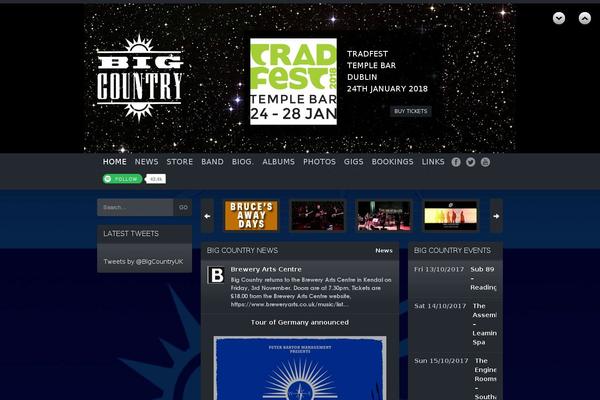Viewport: 600px width, 400px height.
Task: Open Tour of Germany announced headline
Action: [300, 322]
